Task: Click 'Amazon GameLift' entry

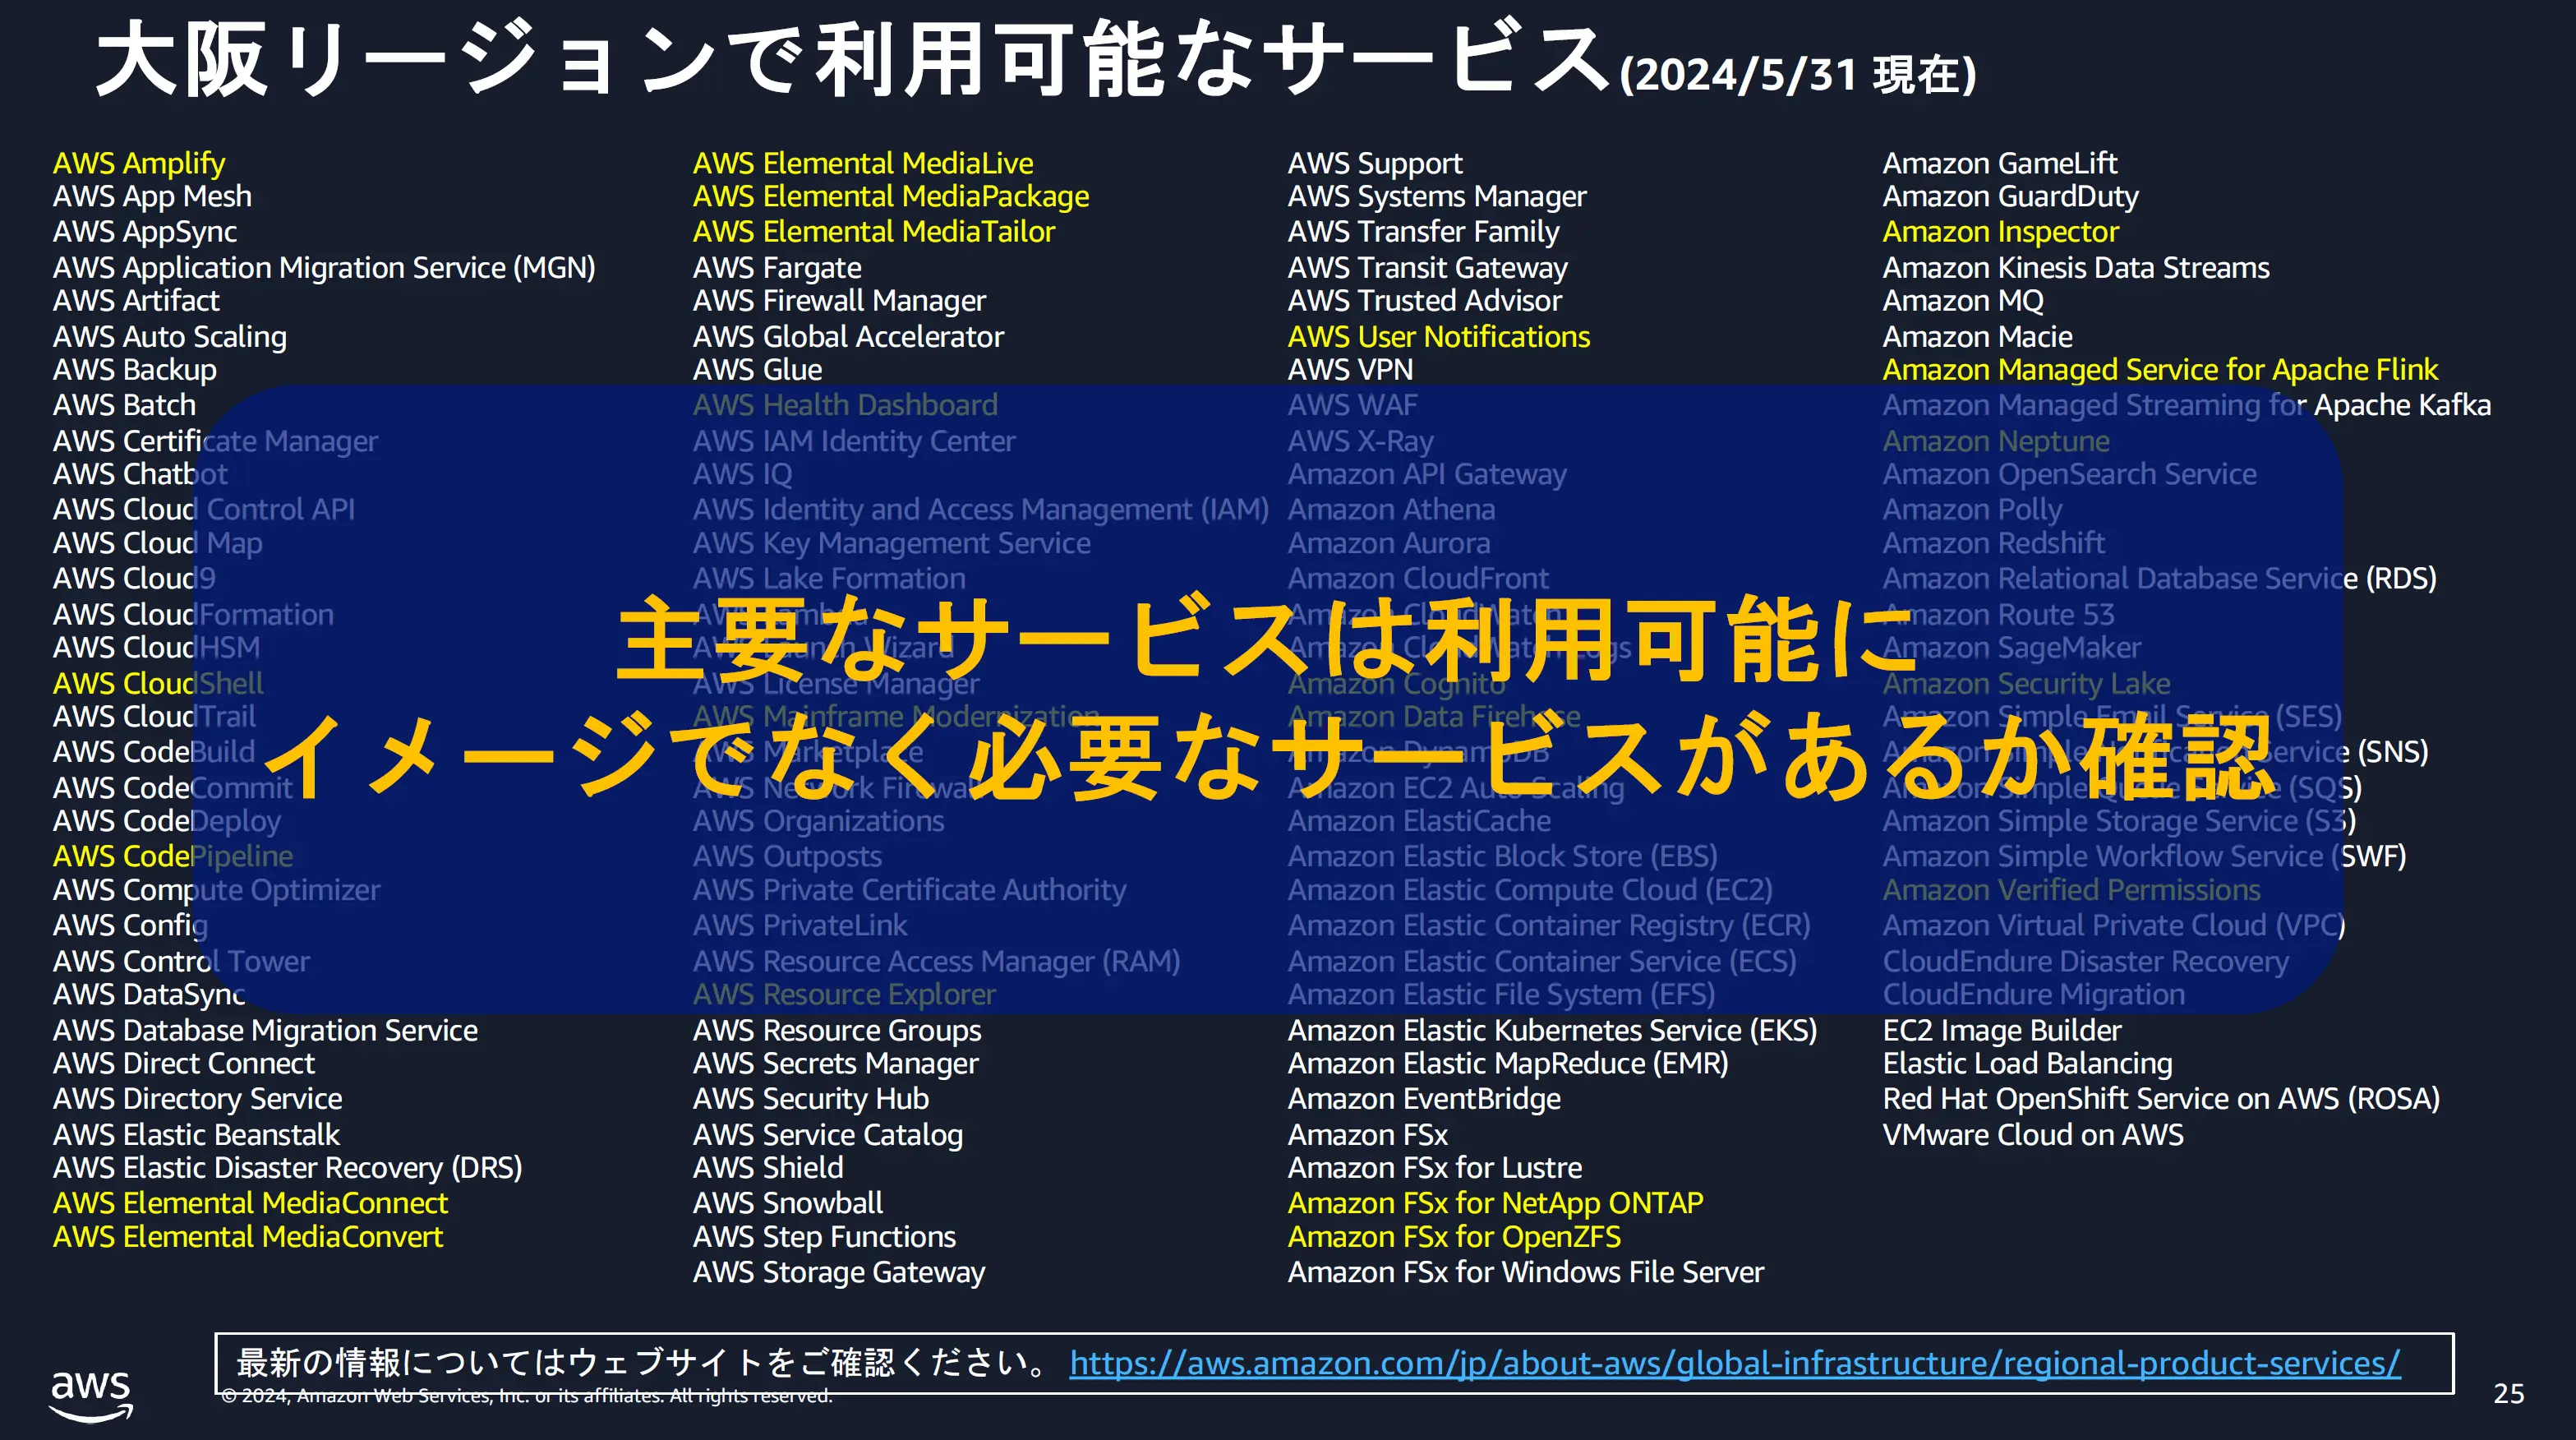Action: tap(2000, 163)
